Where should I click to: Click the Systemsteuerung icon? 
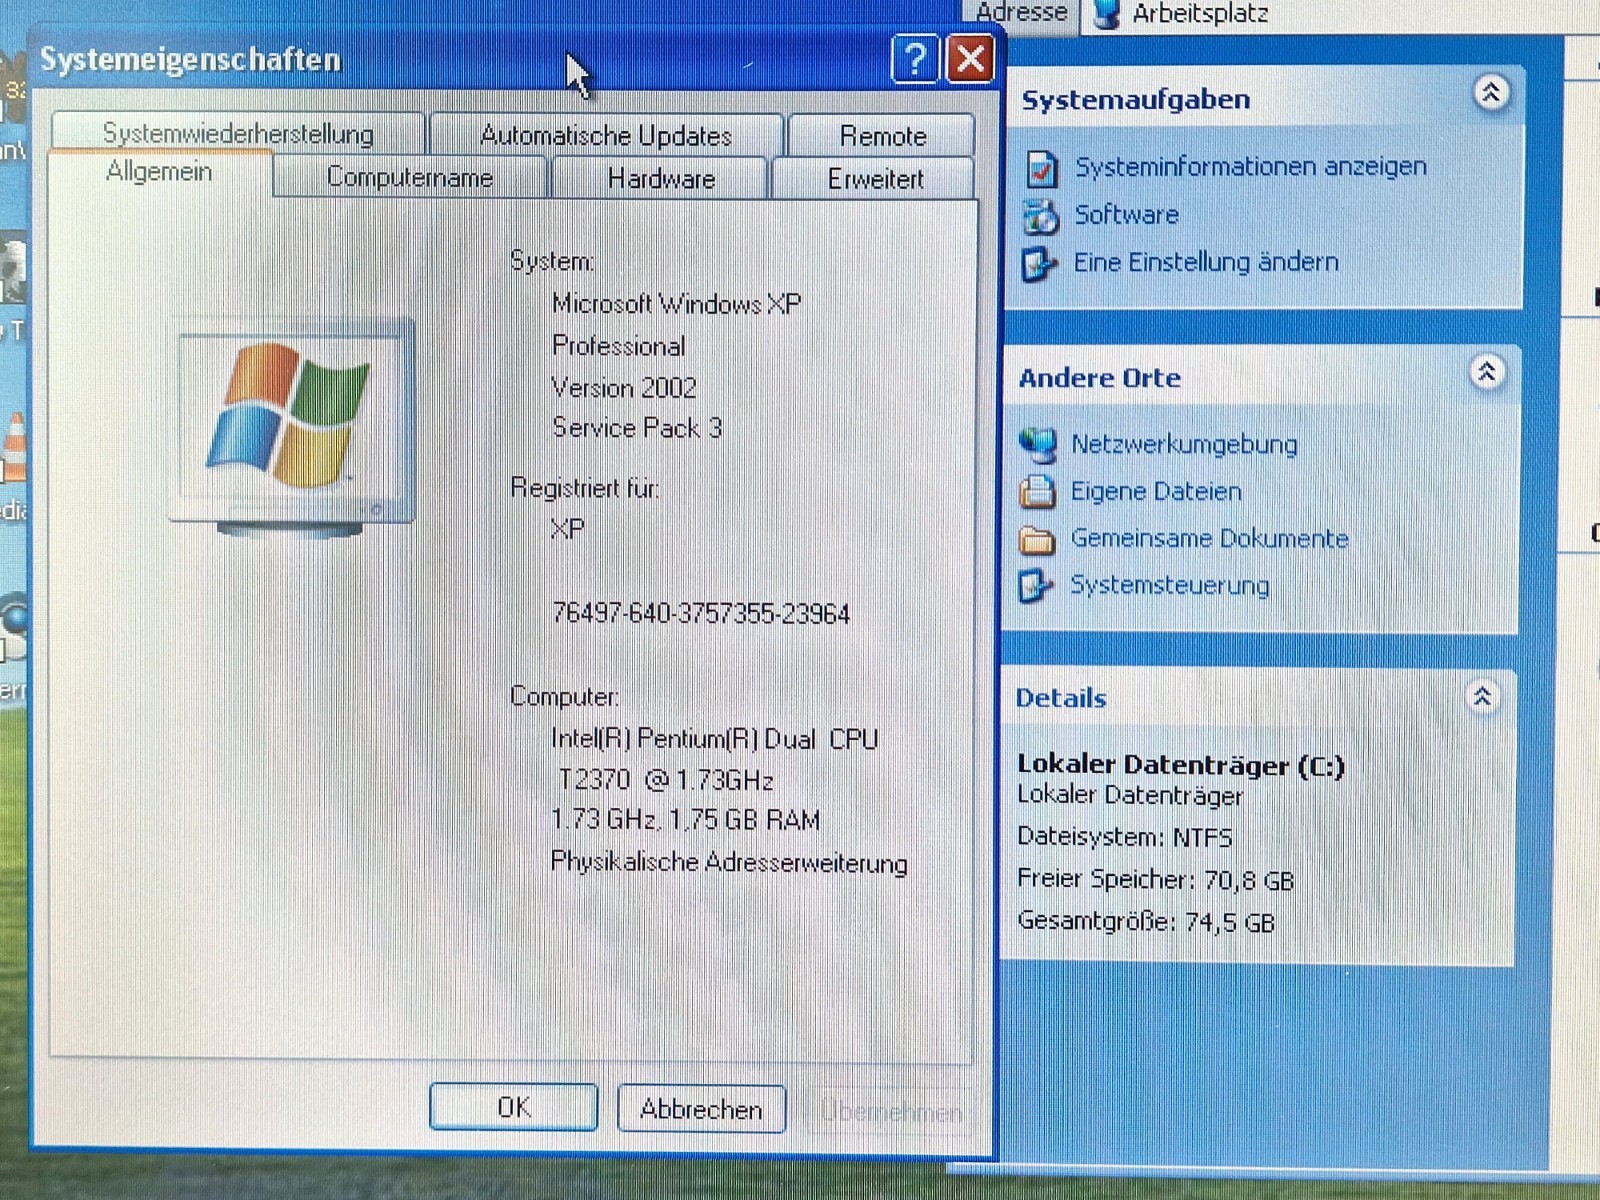[x=1035, y=586]
